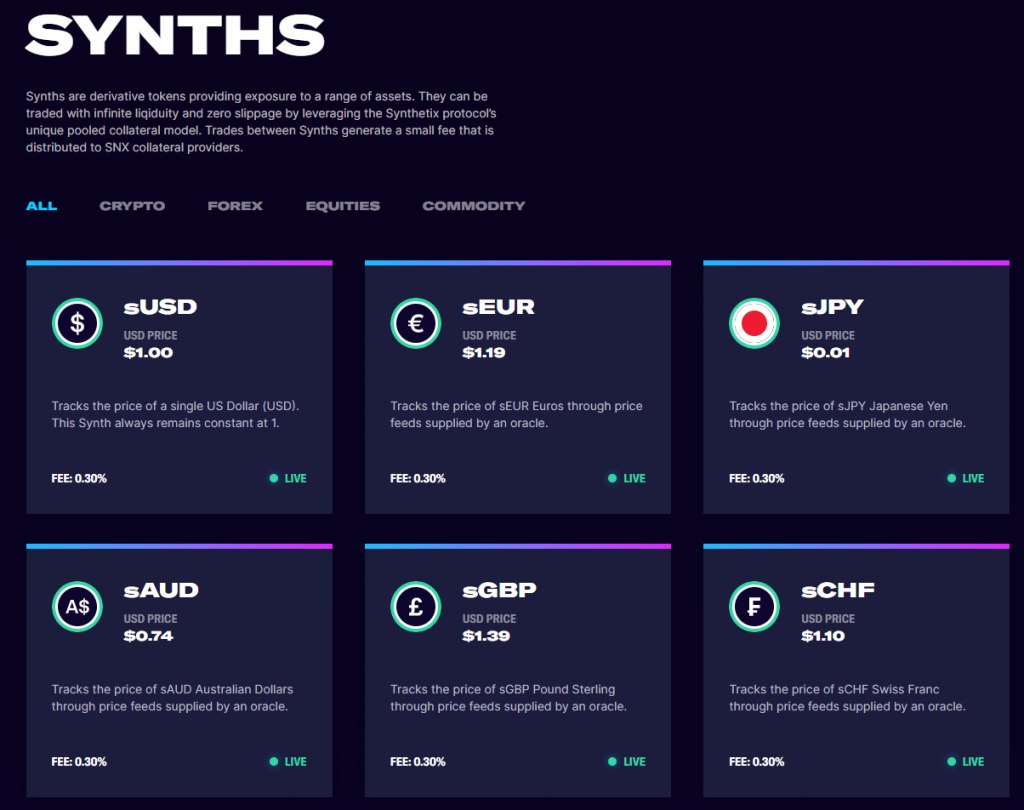Click the USD PRICE label on sCHF card
Image resolution: width=1024 pixels, height=810 pixels.
point(828,619)
